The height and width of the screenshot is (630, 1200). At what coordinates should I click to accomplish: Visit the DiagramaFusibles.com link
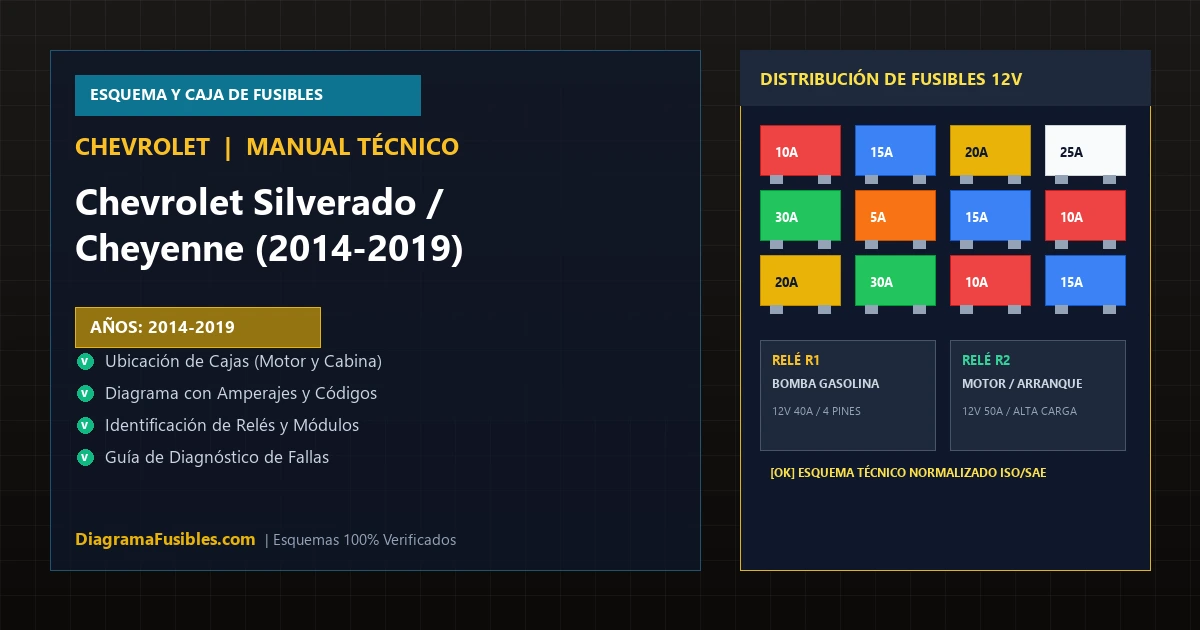point(165,539)
